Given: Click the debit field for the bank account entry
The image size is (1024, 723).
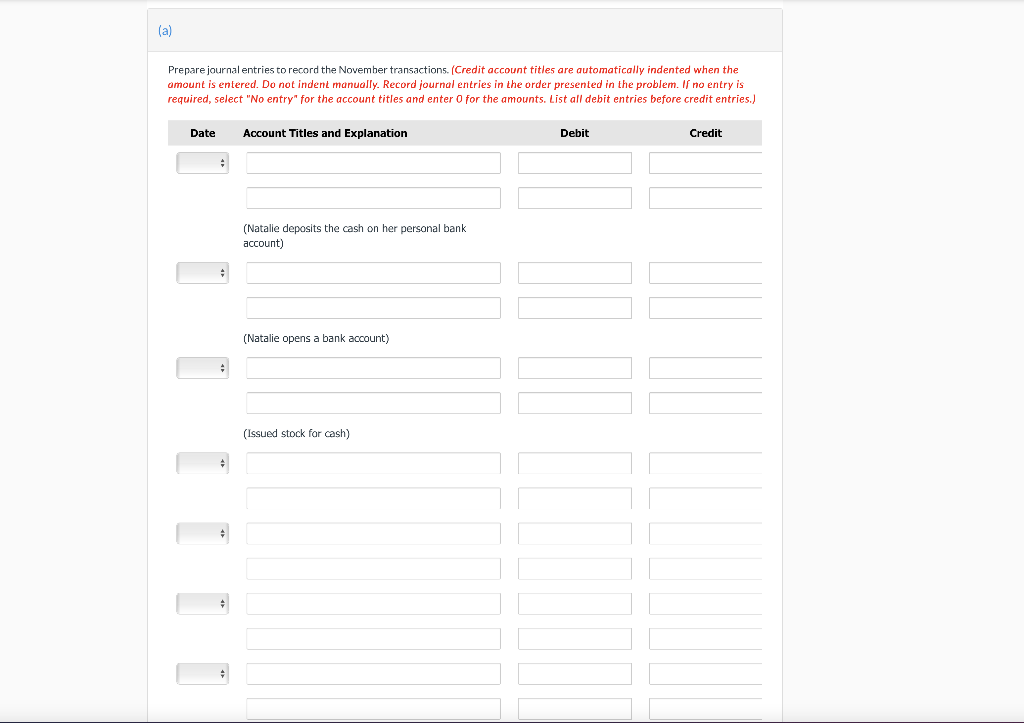Looking at the screenshot, I should (x=574, y=272).
